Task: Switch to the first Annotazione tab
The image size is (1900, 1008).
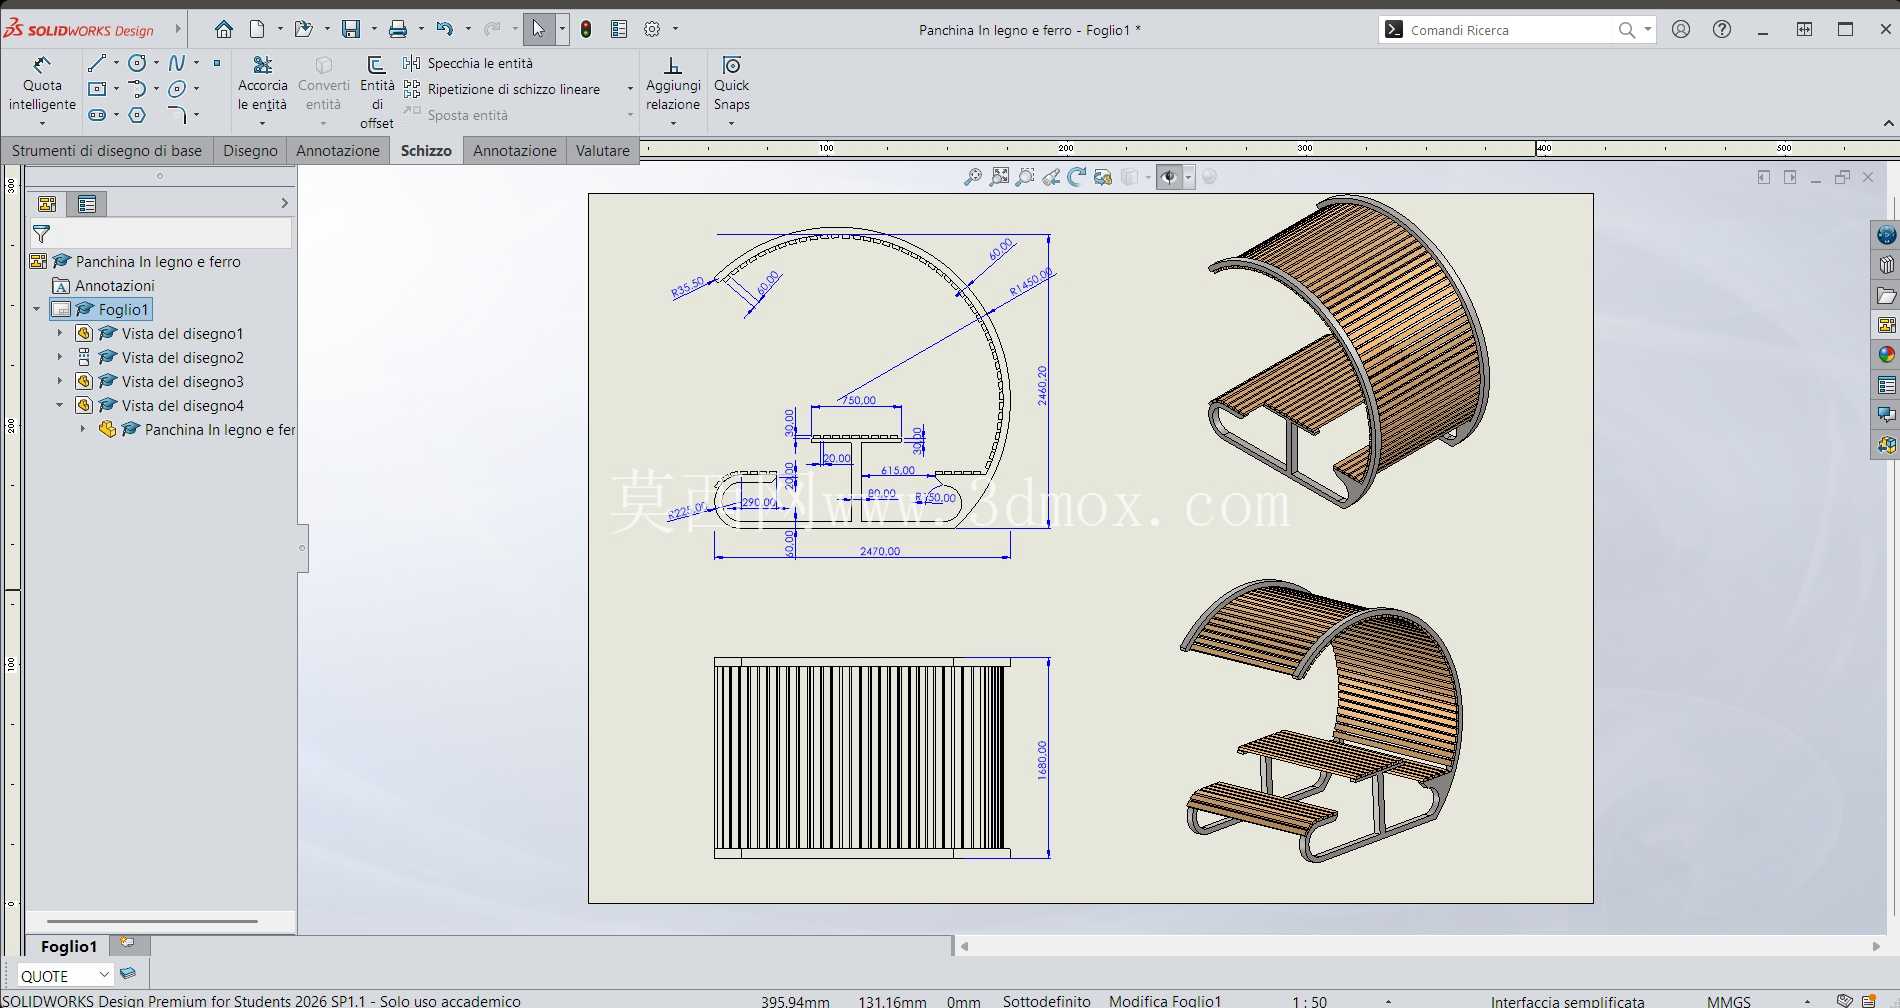Action: [x=338, y=151]
